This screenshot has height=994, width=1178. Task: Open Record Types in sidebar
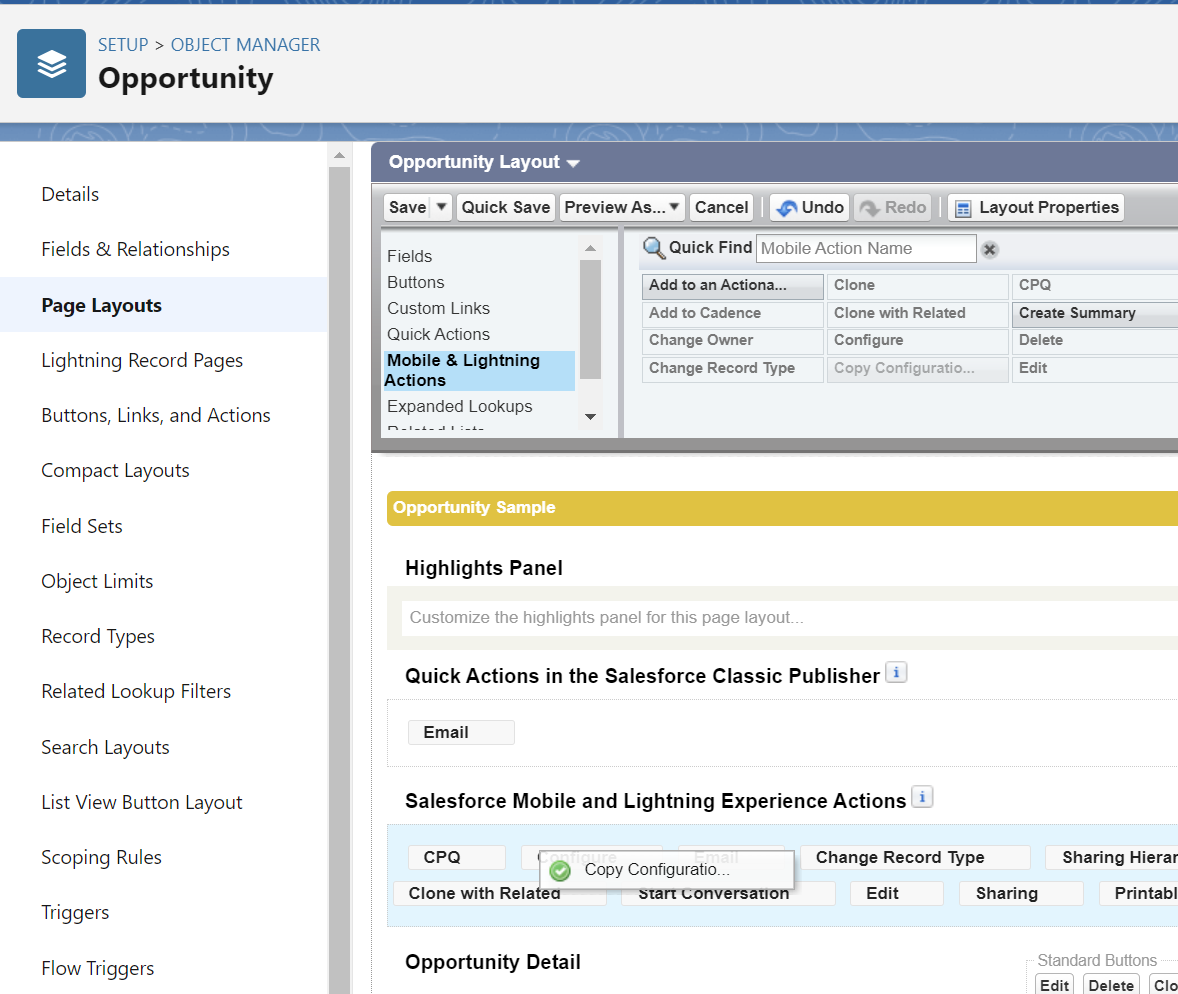click(98, 636)
